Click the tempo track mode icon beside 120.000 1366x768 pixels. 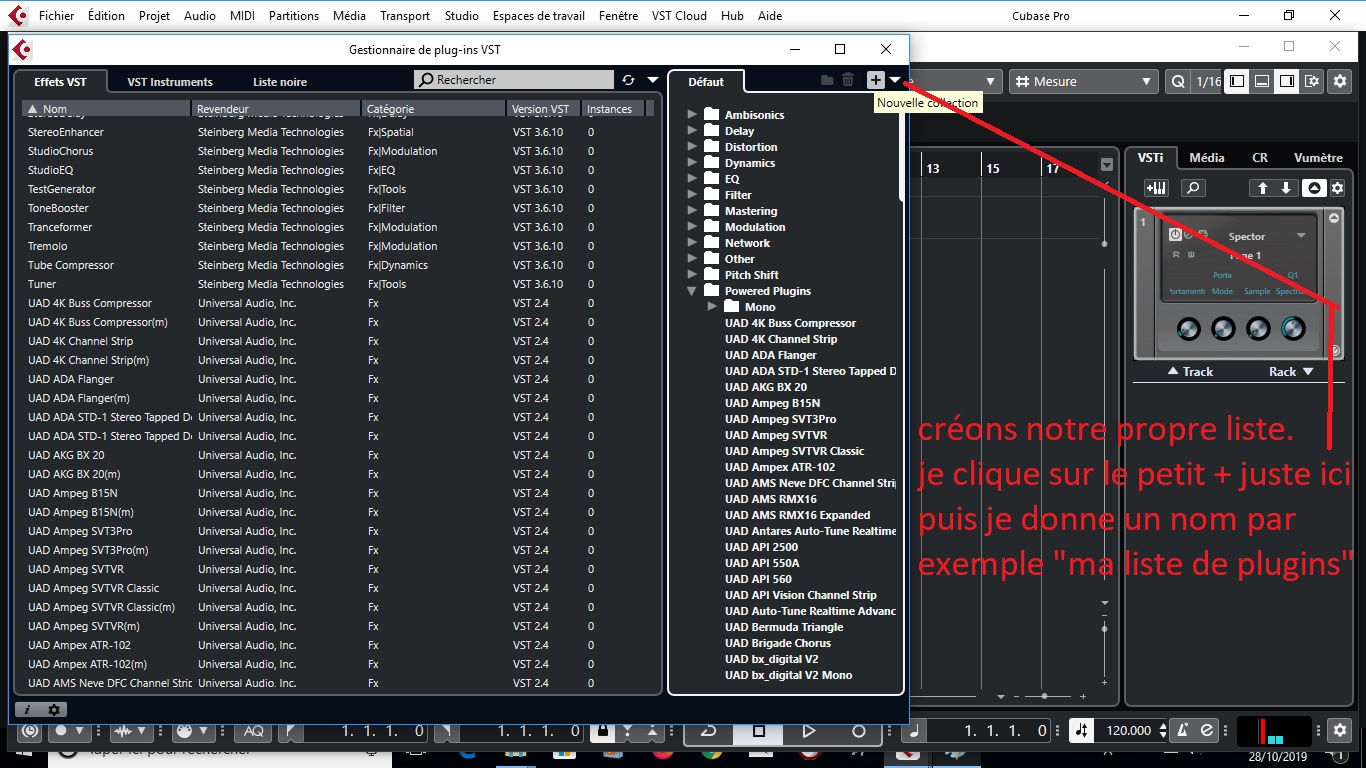click(1081, 731)
